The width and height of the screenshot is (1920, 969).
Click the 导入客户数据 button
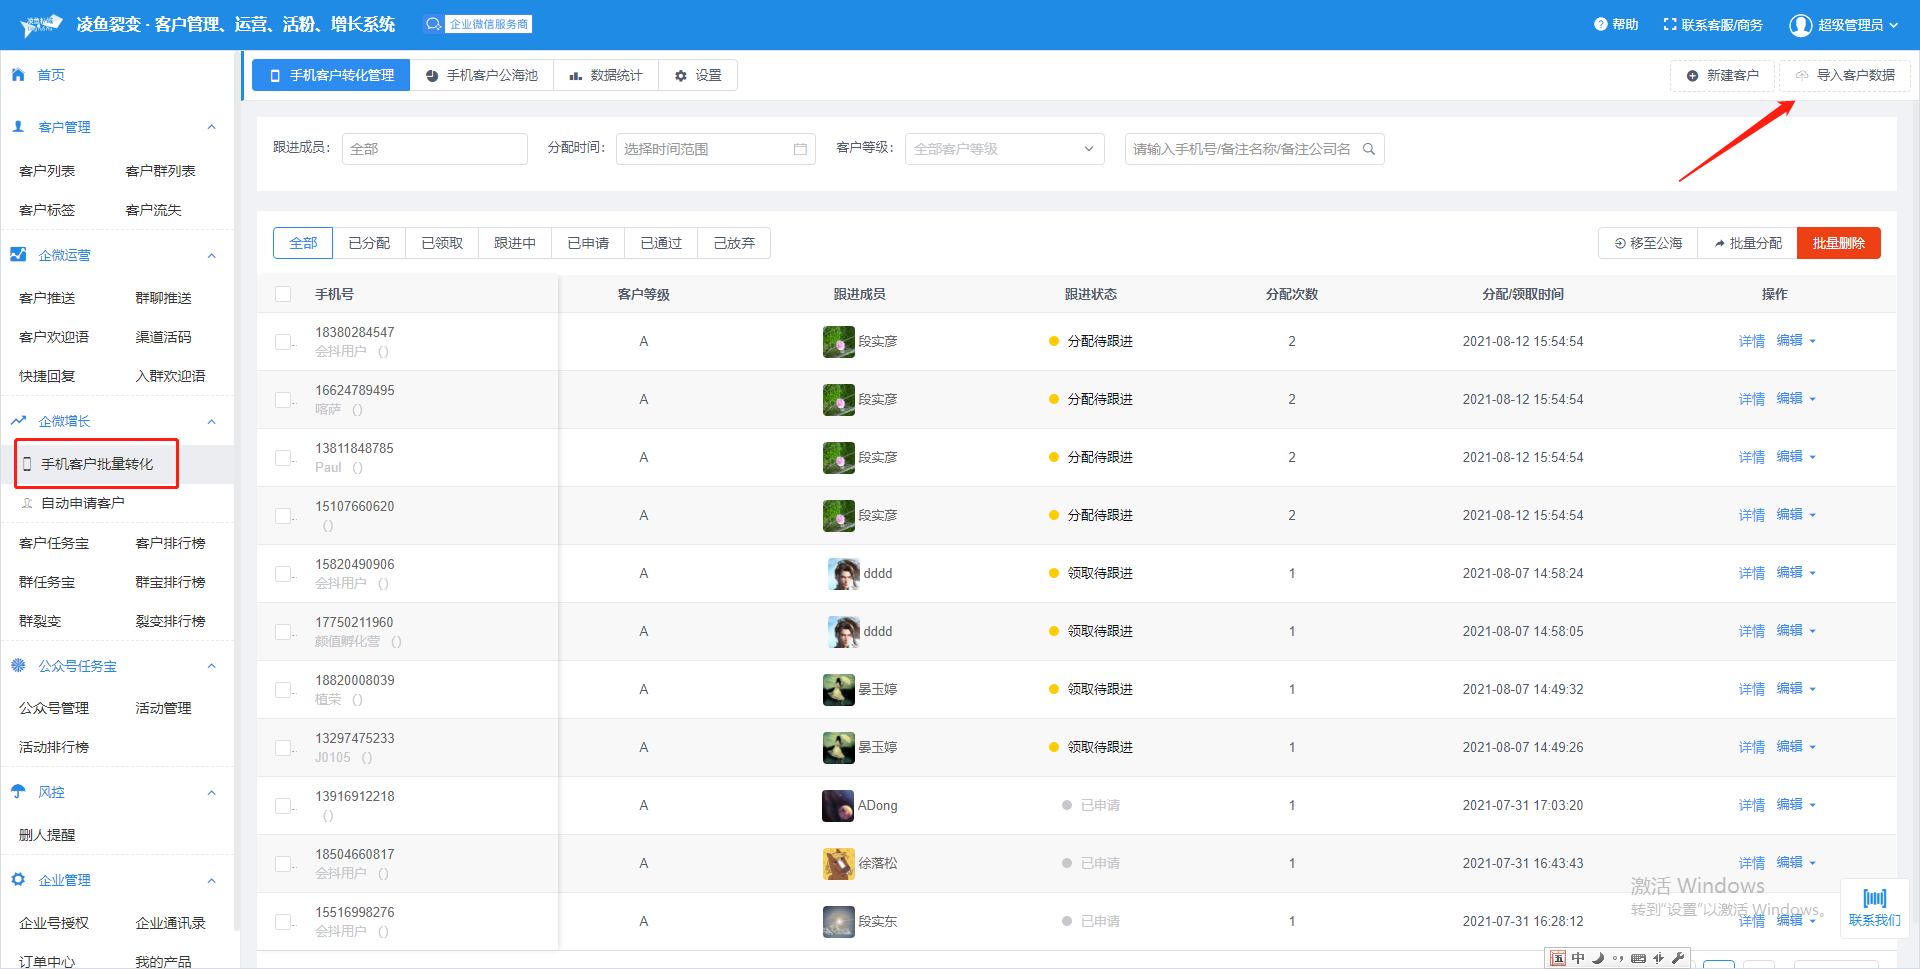1845,75
